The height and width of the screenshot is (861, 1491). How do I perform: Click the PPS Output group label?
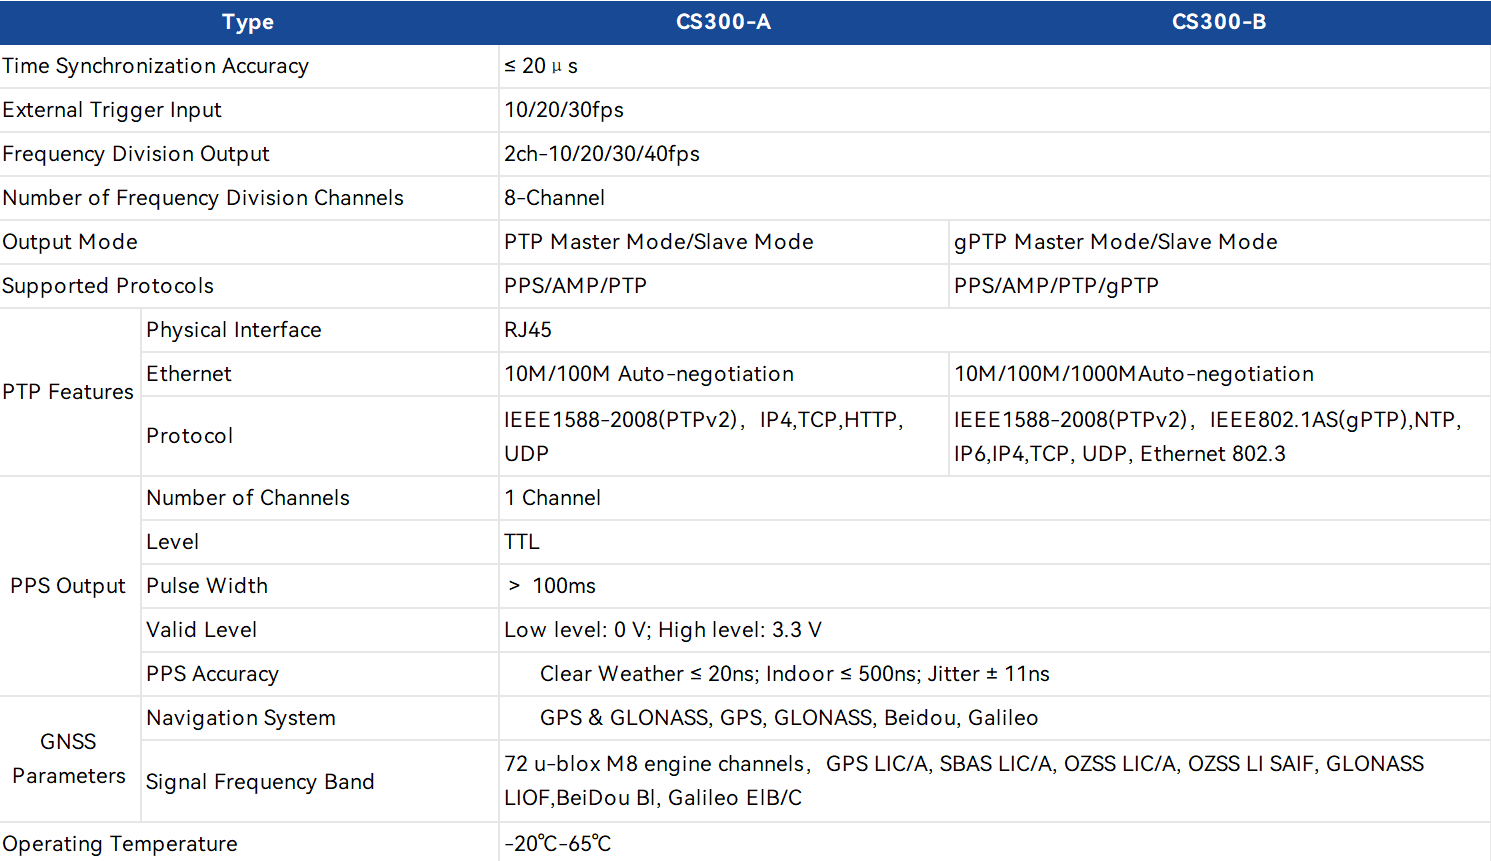click(68, 586)
